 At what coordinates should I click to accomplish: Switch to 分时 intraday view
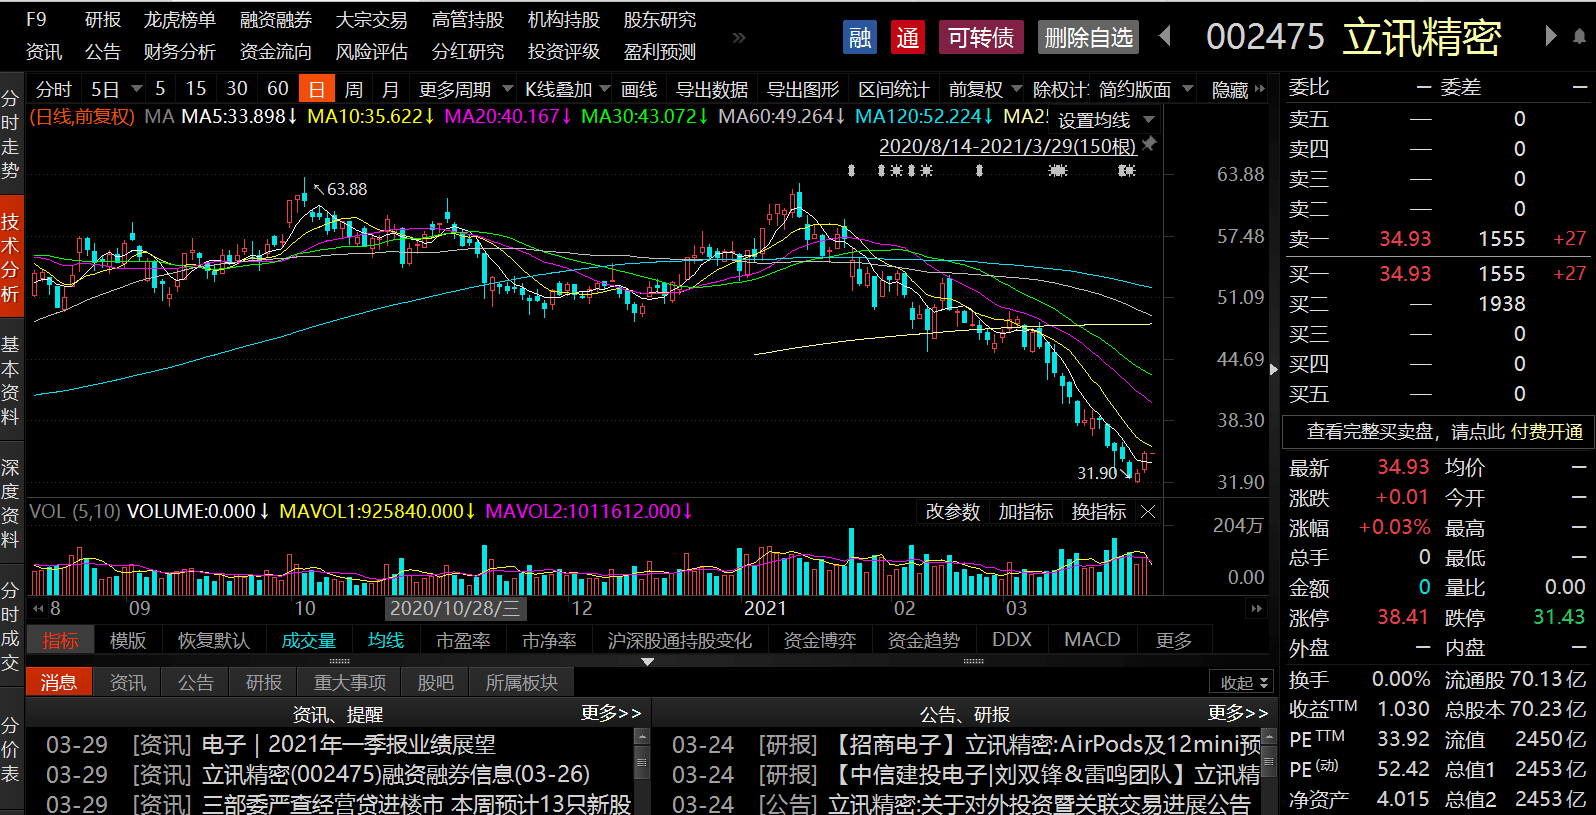53,89
